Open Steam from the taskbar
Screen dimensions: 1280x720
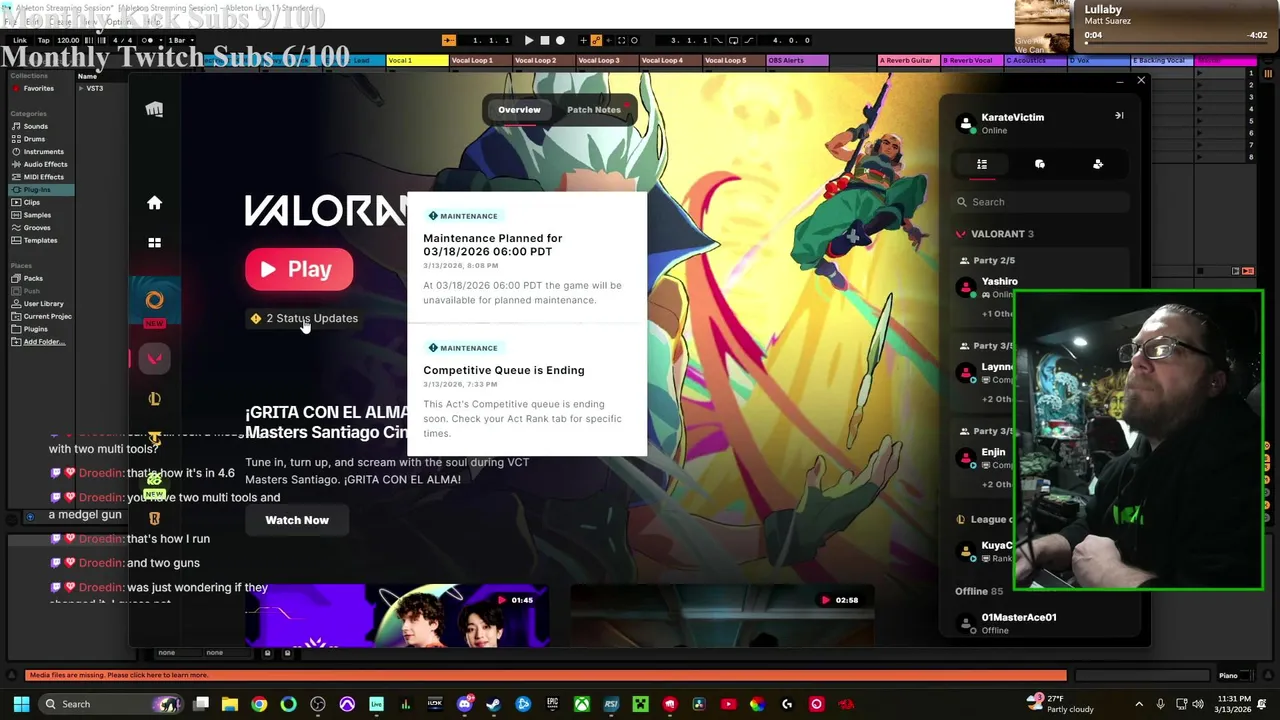(493, 704)
